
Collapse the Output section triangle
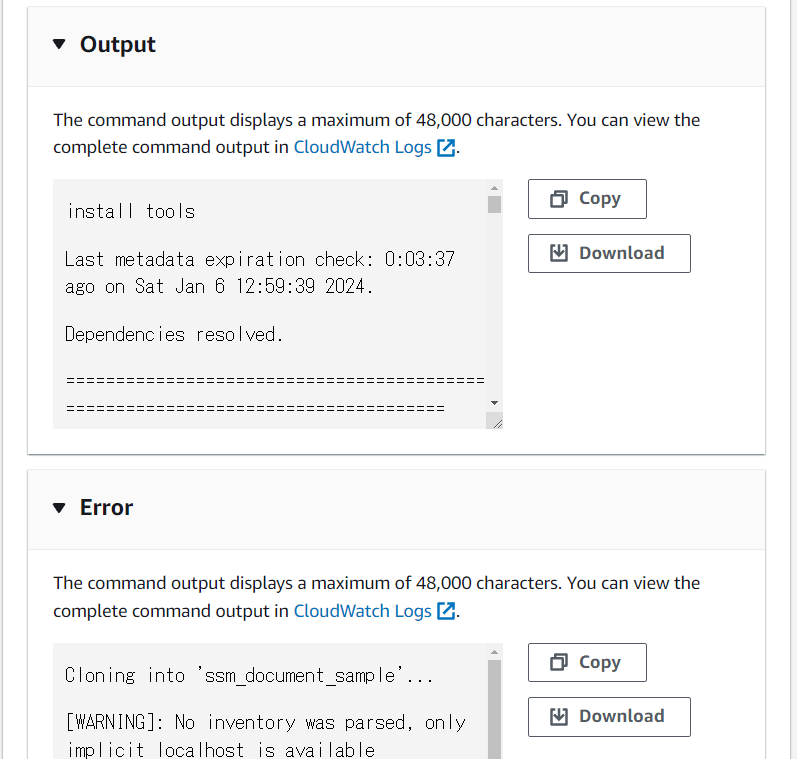click(x=59, y=44)
